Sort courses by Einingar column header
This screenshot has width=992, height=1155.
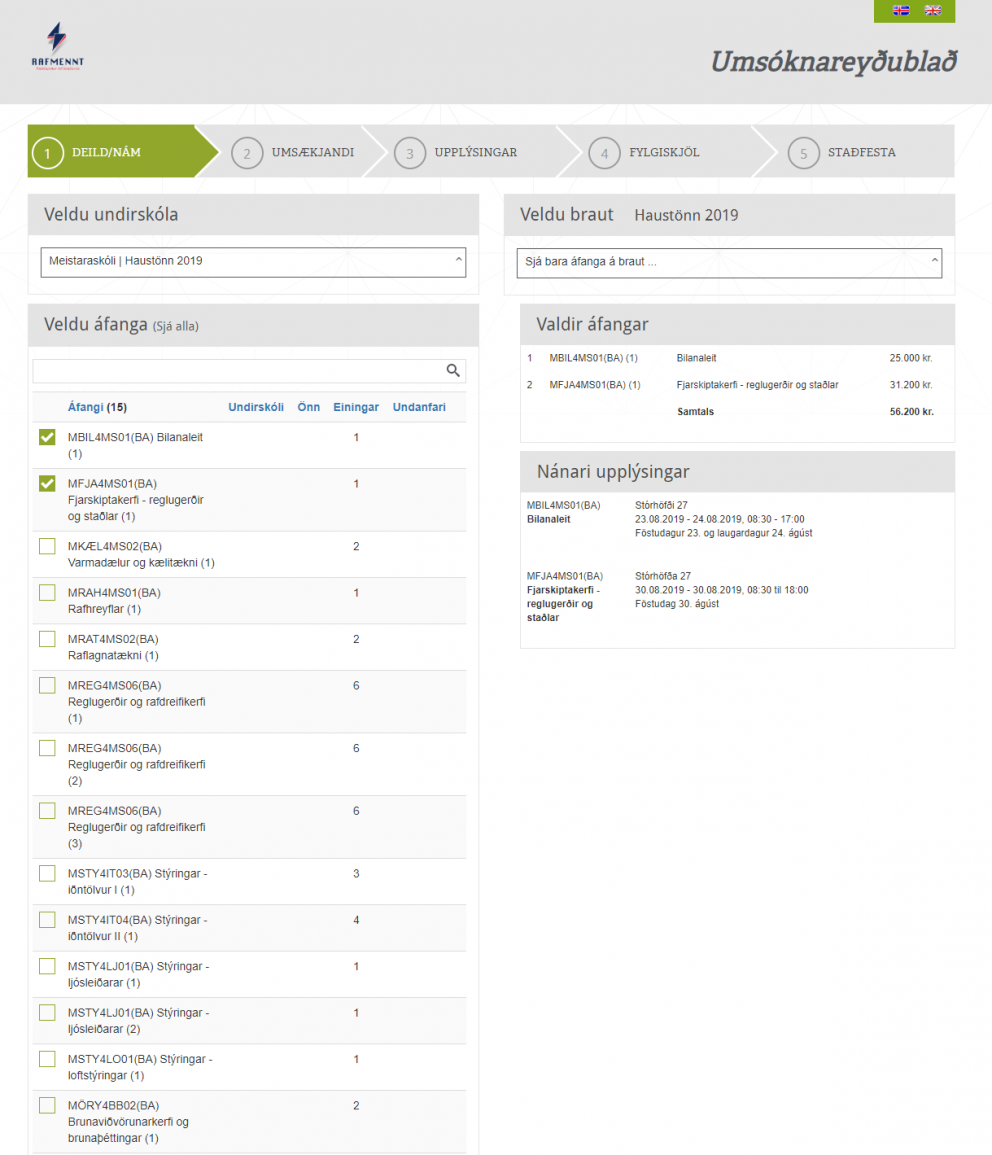(x=356, y=407)
